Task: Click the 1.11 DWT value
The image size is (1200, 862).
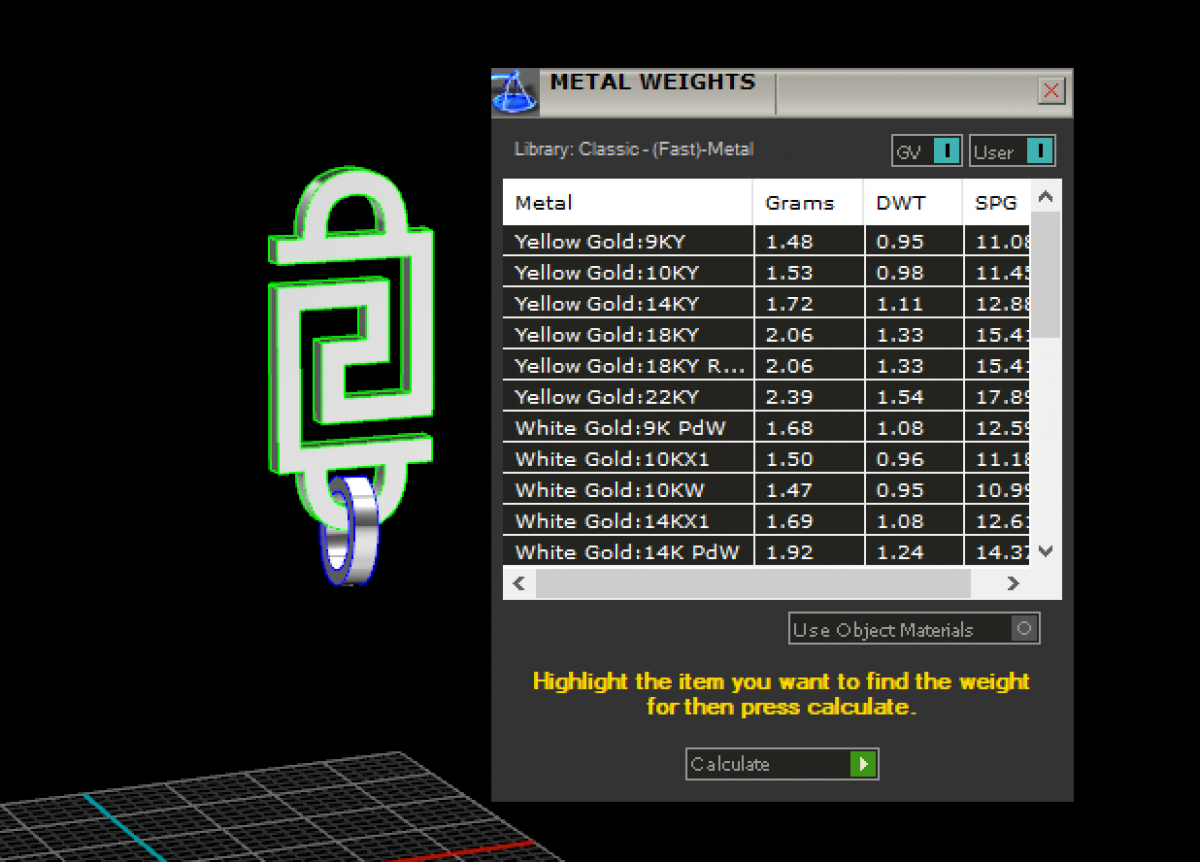Action: pos(900,303)
